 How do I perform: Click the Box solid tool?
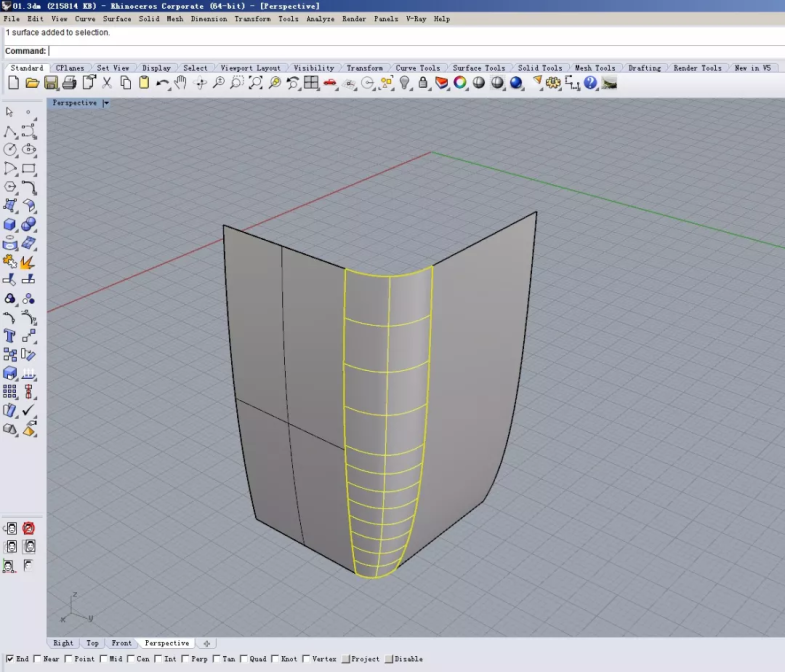[x=10, y=224]
